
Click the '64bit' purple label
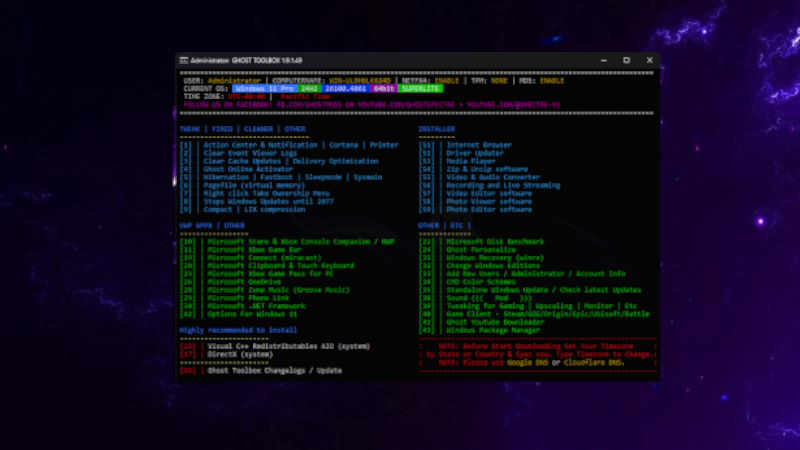coord(384,89)
